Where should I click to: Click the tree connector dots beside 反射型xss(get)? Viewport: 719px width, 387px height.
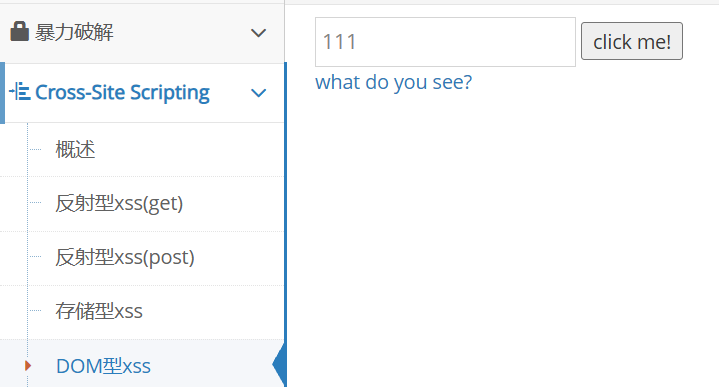point(35,203)
